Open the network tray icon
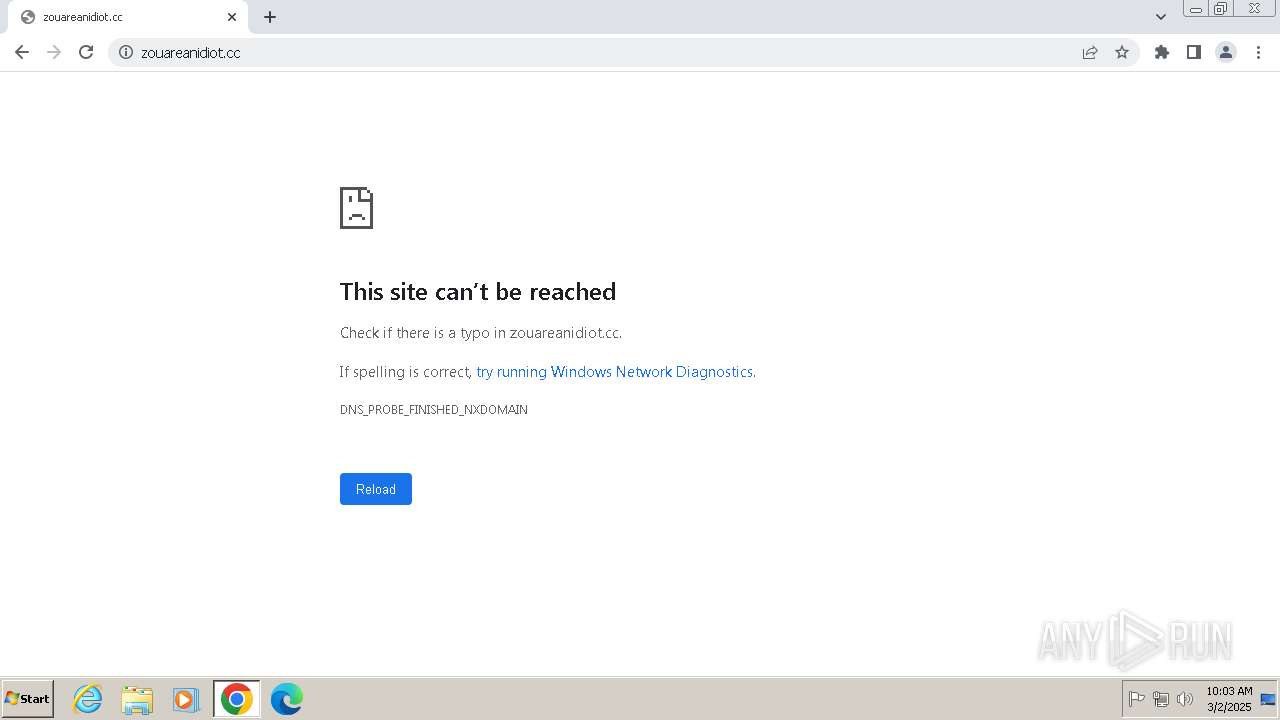 [x=1161, y=699]
